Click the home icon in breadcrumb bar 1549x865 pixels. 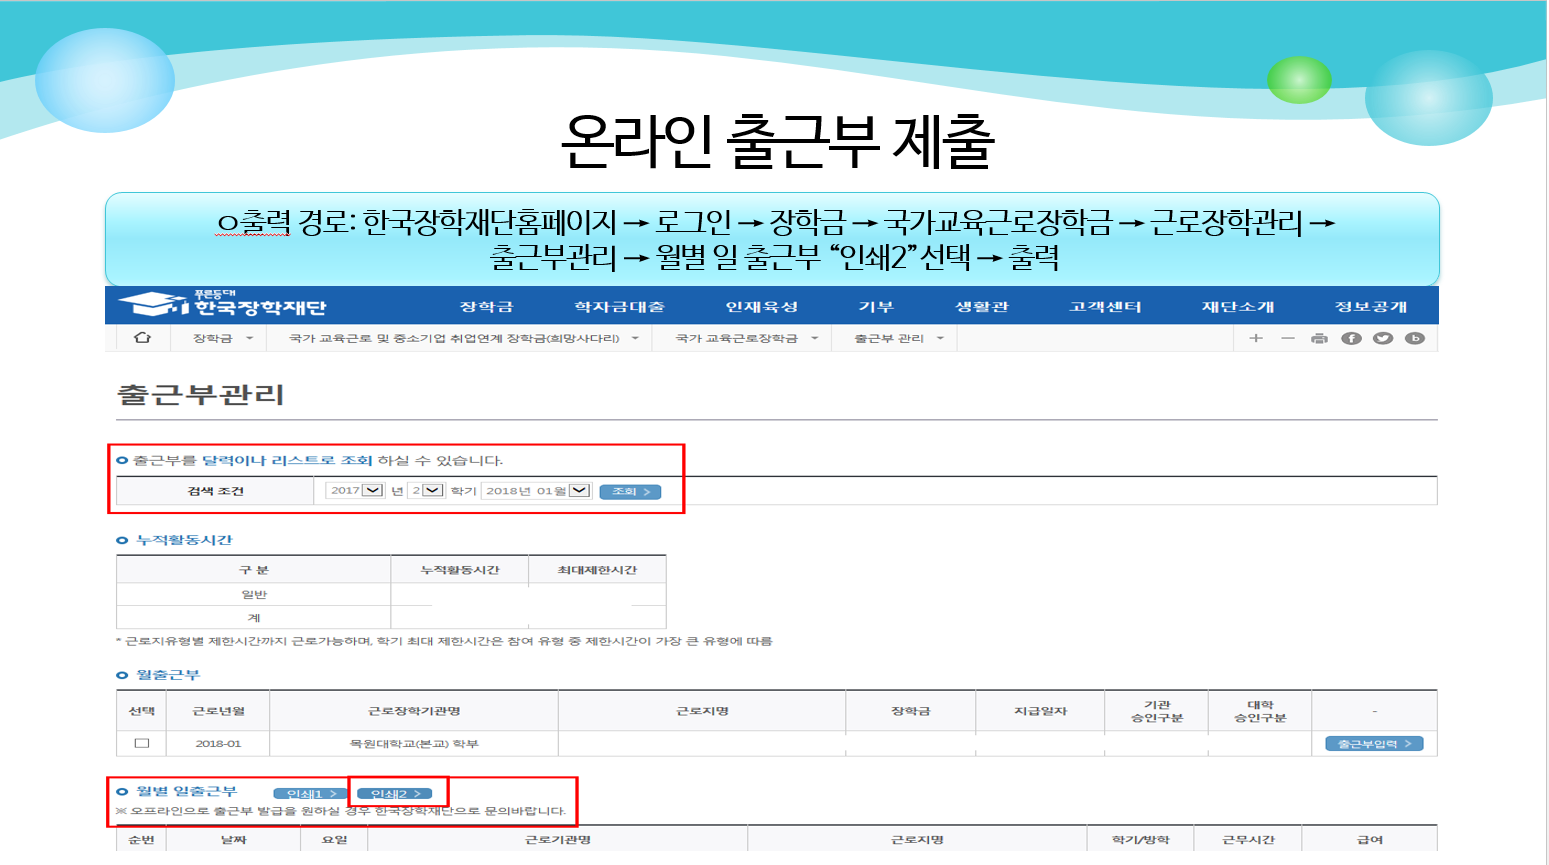point(142,338)
